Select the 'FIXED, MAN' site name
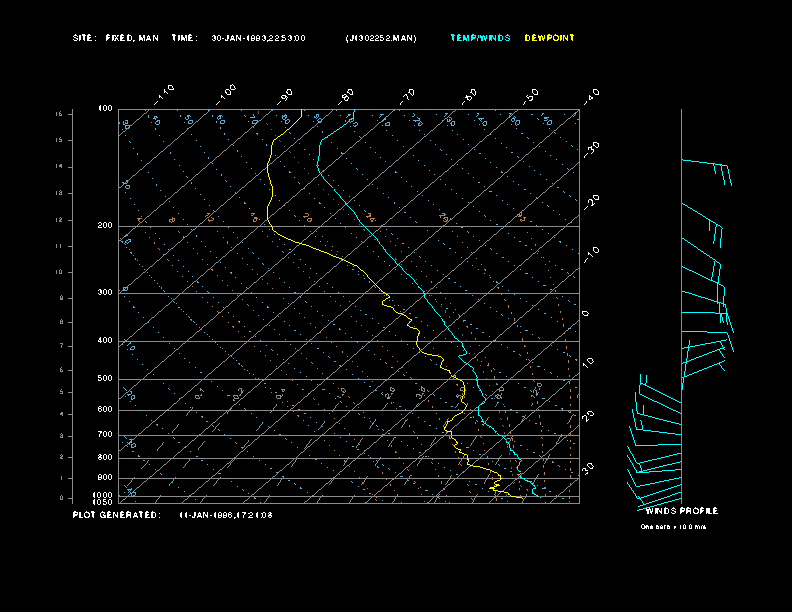Viewport: 792px width, 612px height. [132, 38]
